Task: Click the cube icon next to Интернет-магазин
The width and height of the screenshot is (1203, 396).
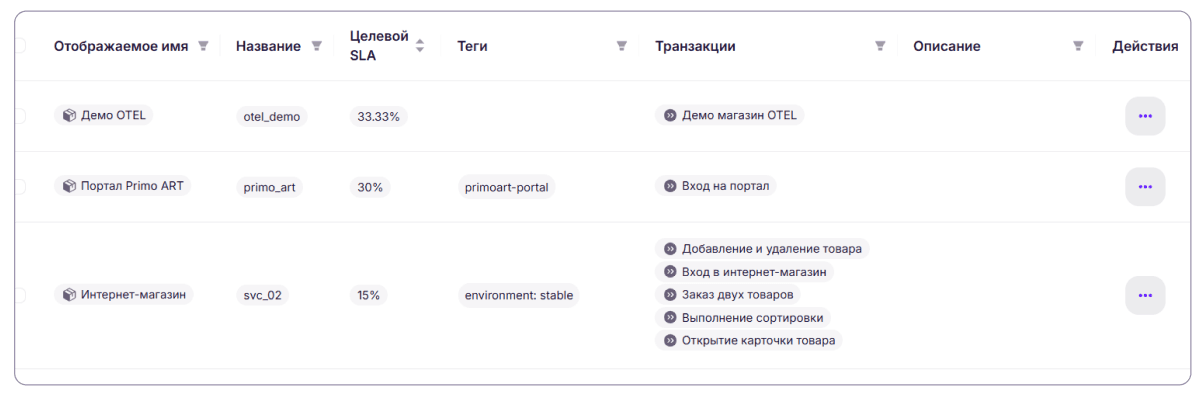Action: (x=69, y=295)
